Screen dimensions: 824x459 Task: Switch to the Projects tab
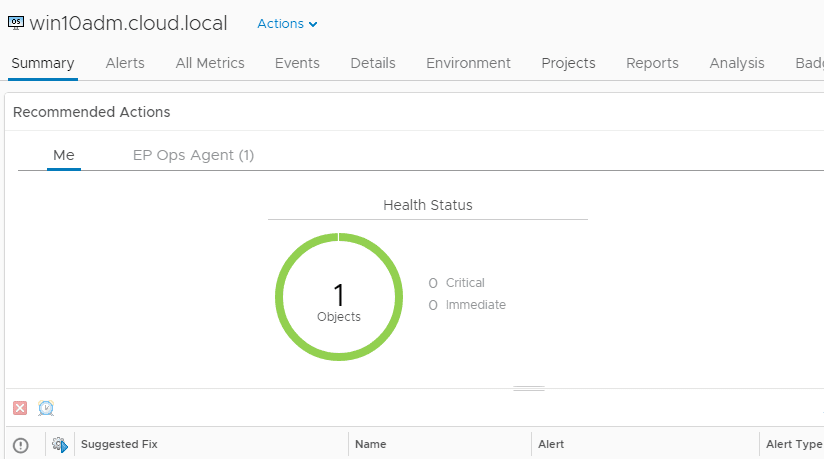568,63
